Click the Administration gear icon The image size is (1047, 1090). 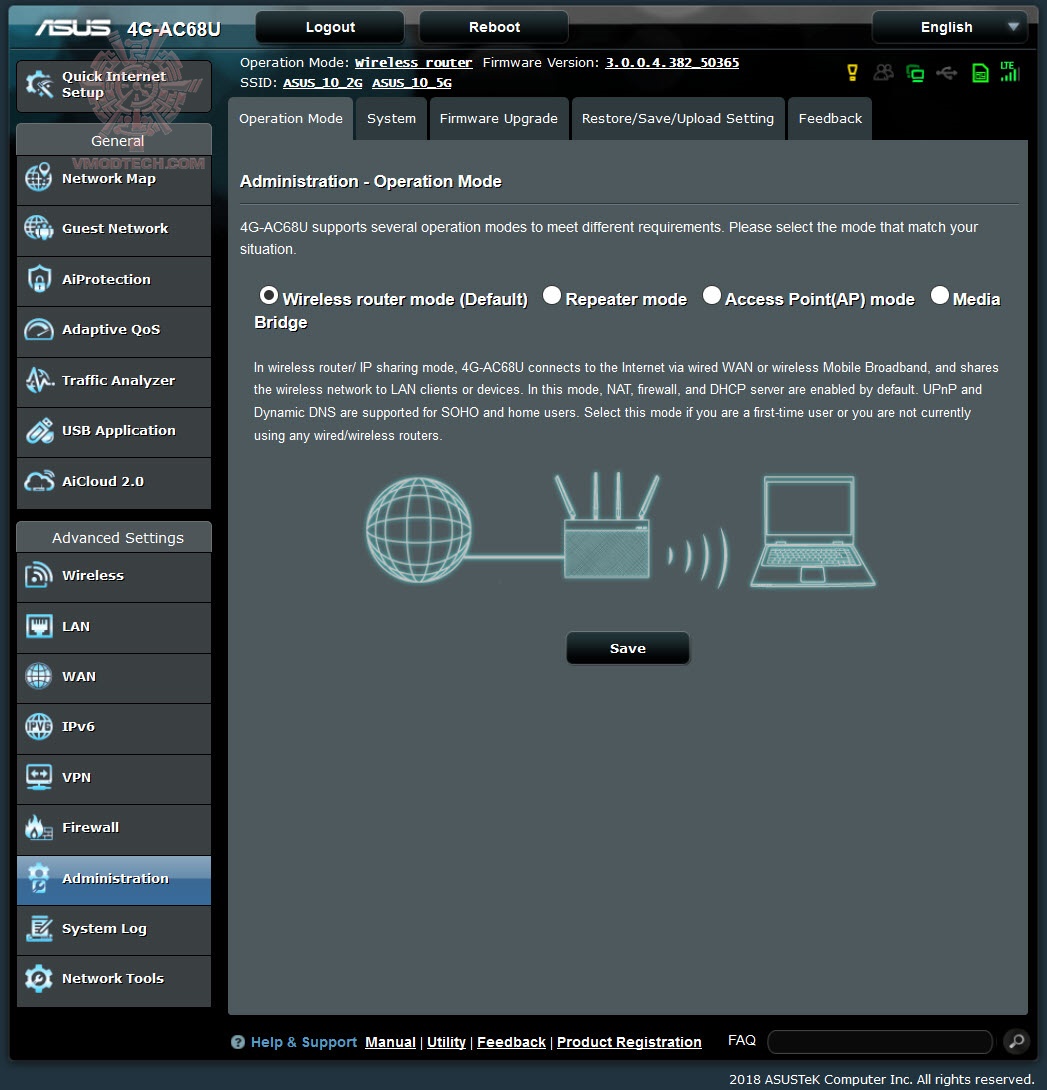[x=39, y=878]
